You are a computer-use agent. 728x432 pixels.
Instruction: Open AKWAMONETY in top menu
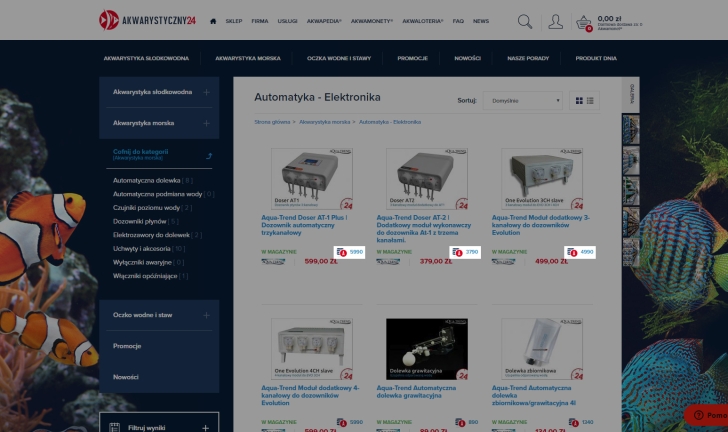tap(372, 21)
